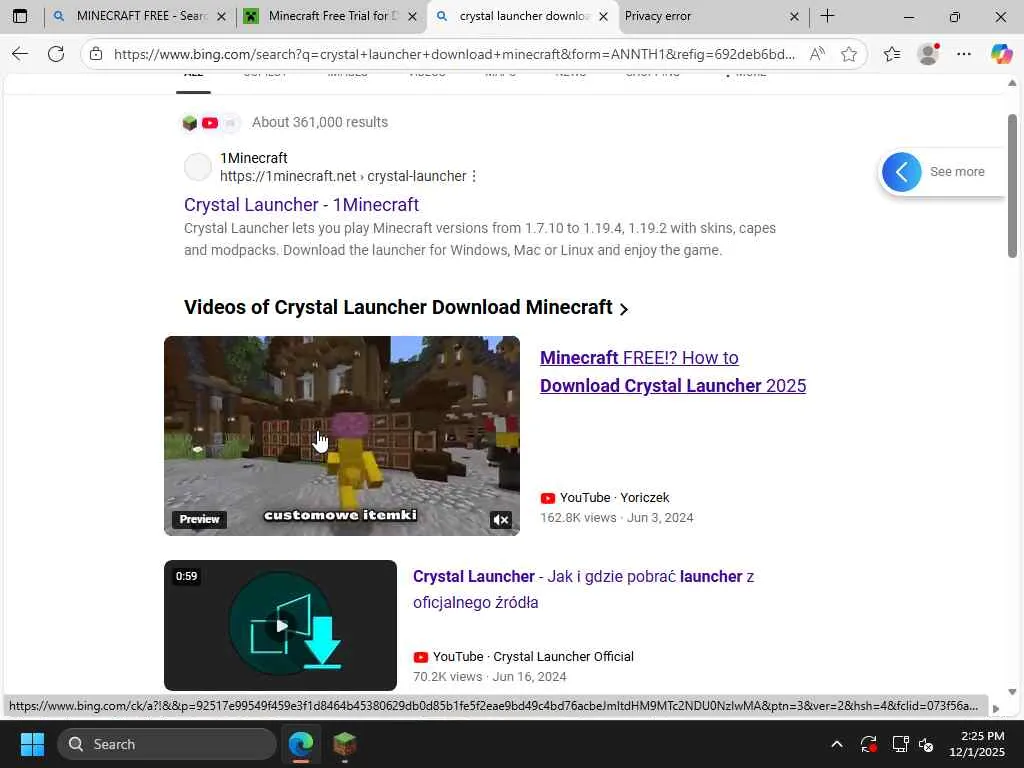Click About 361,000 results text
Screen dimensions: 1024x768
click(x=320, y=122)
